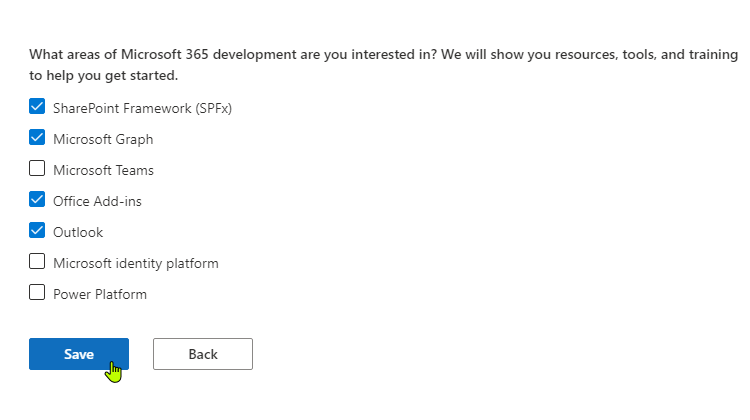Tick the Microsoft identity platform checkbox
The image size is (750, 420).
37,262
